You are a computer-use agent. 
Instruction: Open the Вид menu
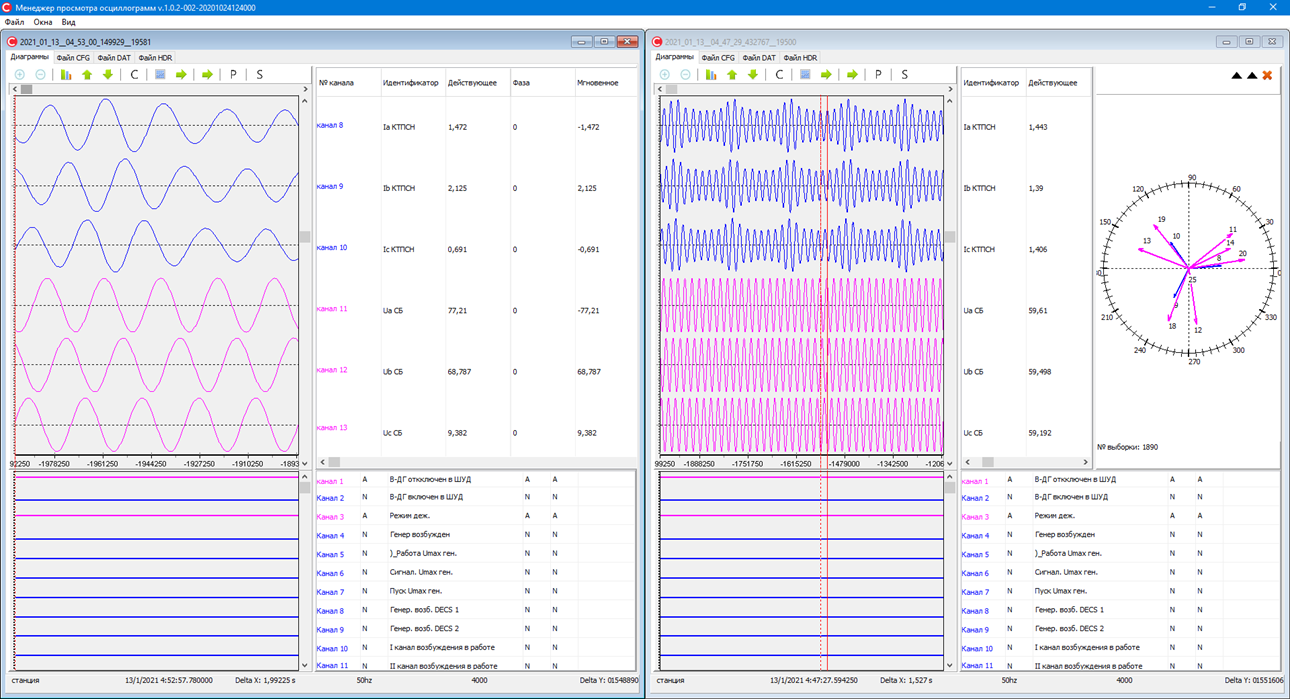[x=69, y=22]
